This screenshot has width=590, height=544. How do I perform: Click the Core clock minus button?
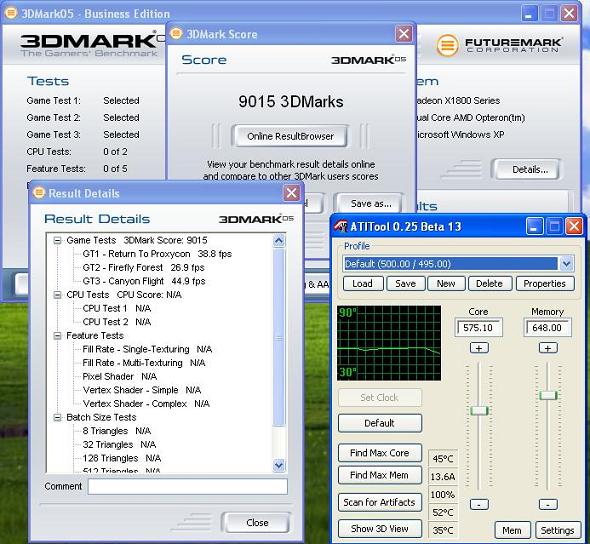pos(479,504)
